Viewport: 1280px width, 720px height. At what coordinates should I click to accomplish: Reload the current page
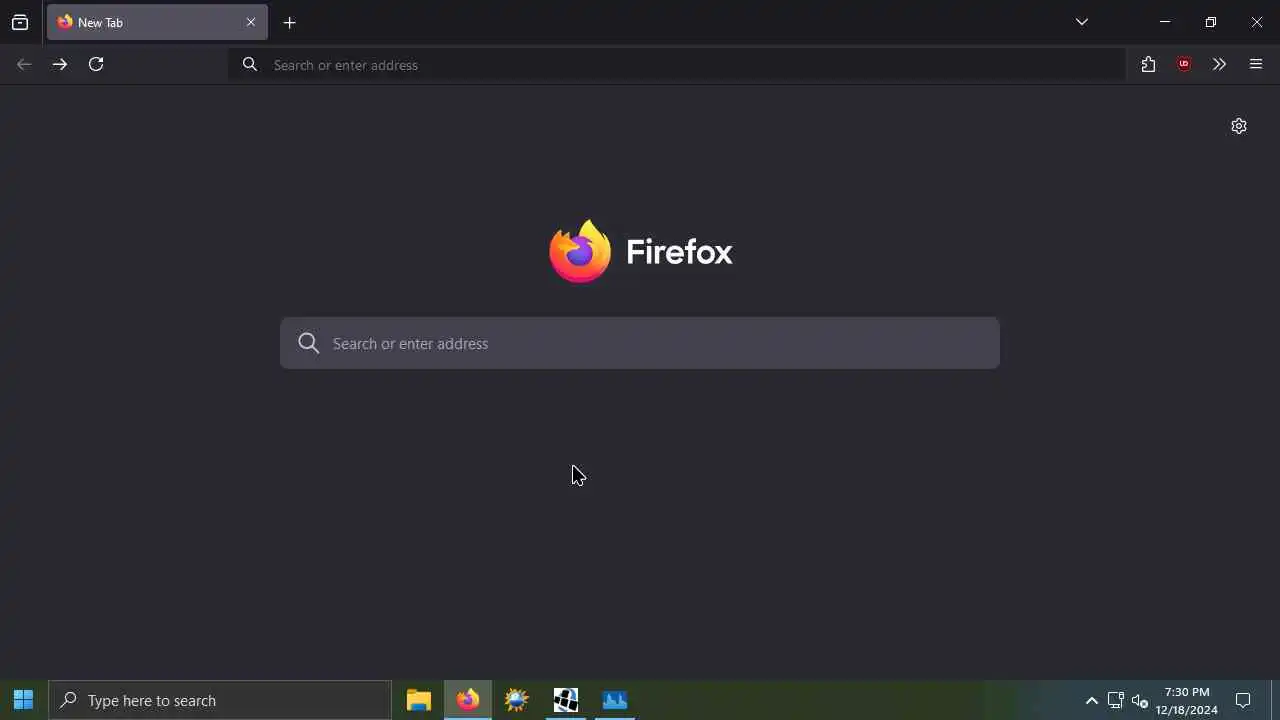click(96, 64)
